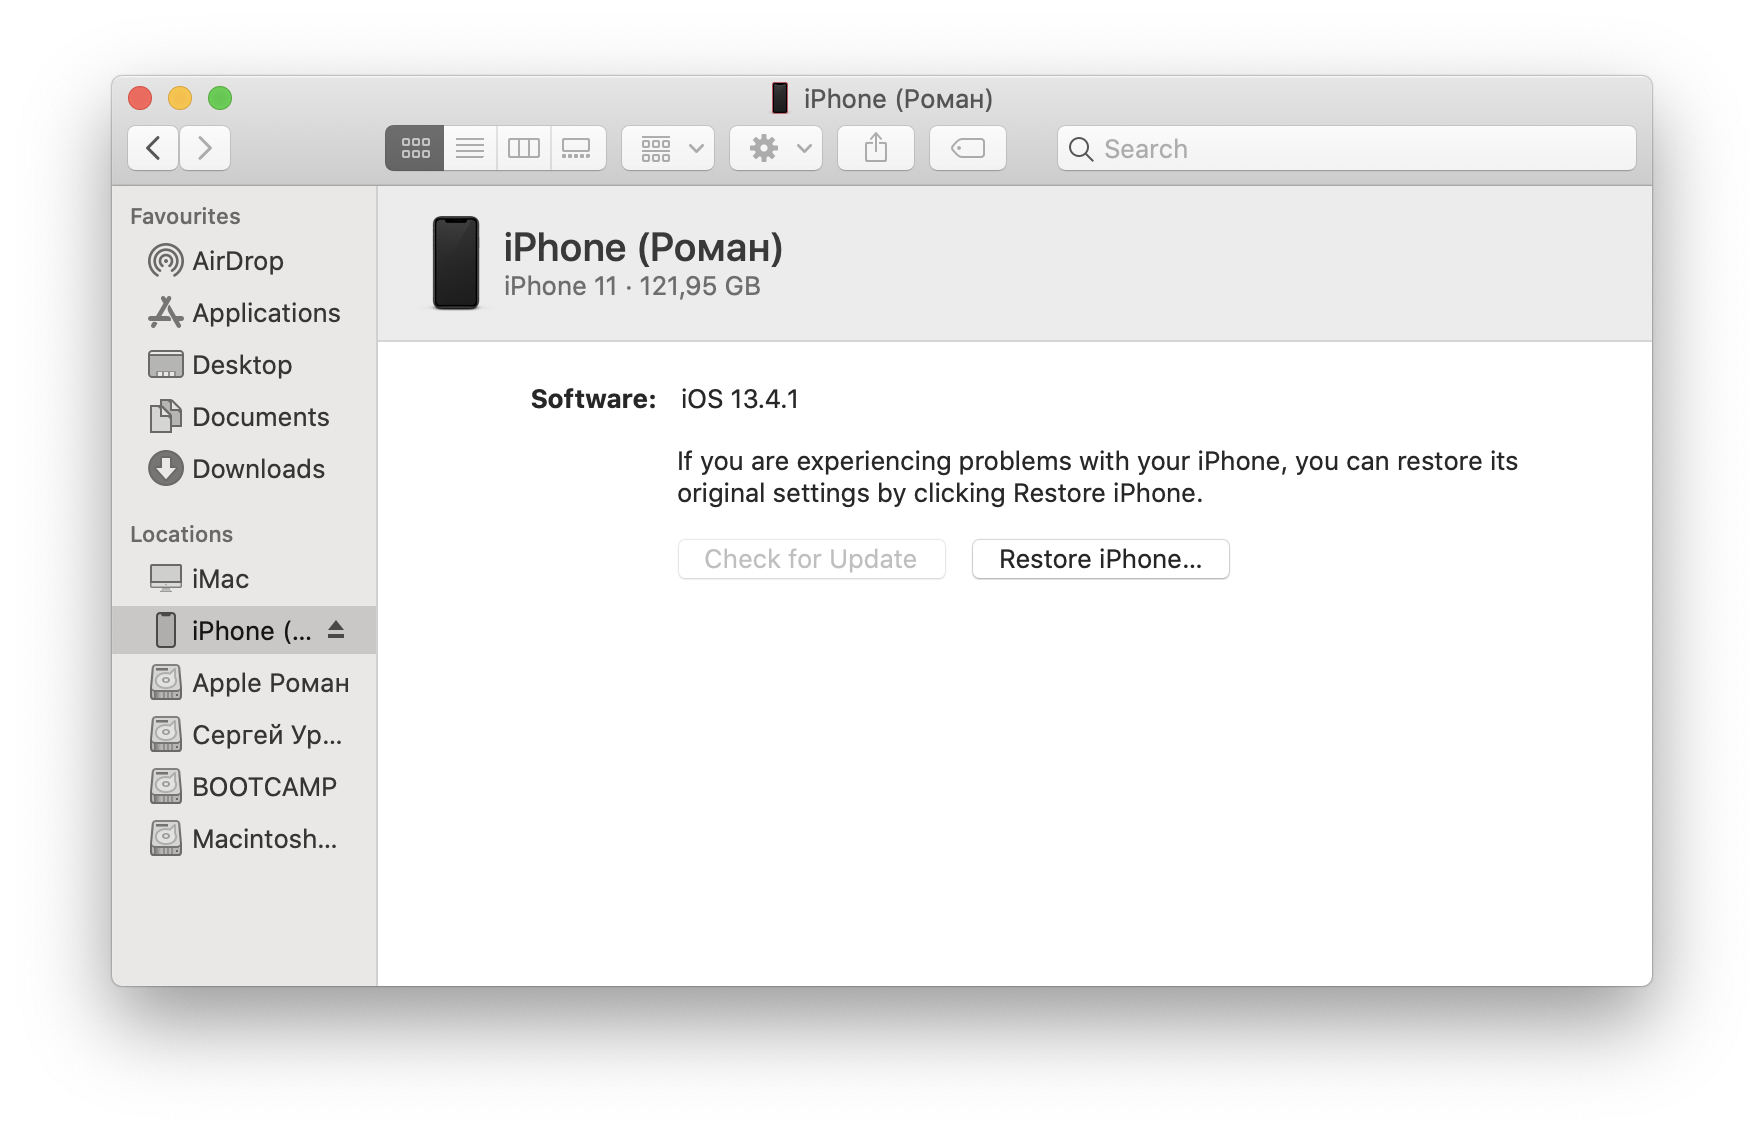
Task: Click the magnifier icon in Search
Action: 1081,149
